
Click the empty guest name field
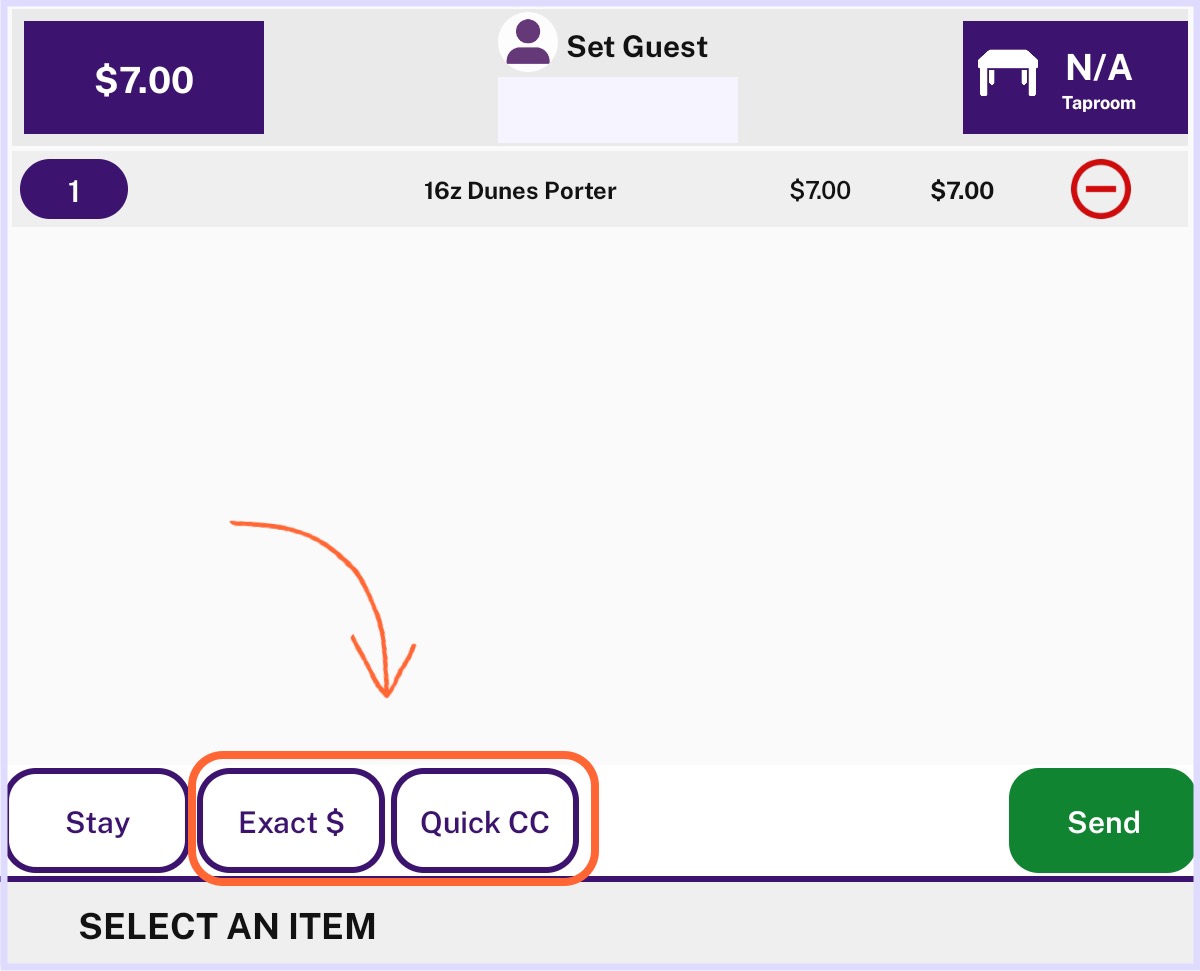pos(618,109)
